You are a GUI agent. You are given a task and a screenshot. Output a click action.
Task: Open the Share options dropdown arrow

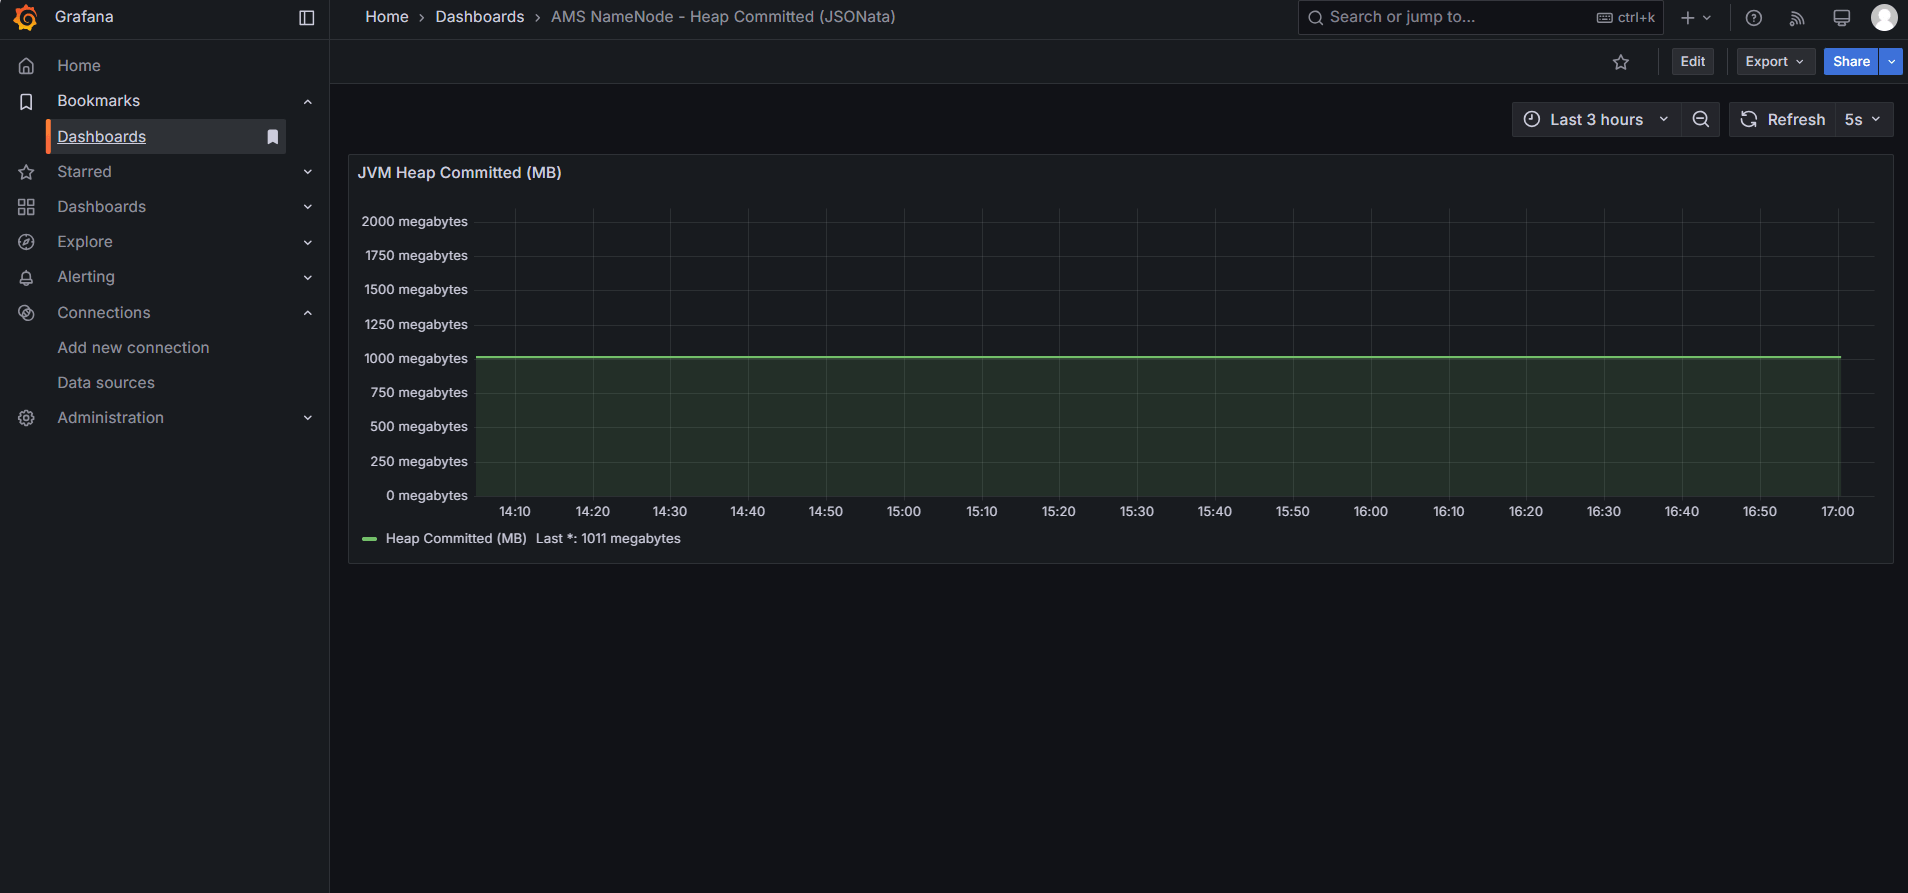pos(1891,62)
